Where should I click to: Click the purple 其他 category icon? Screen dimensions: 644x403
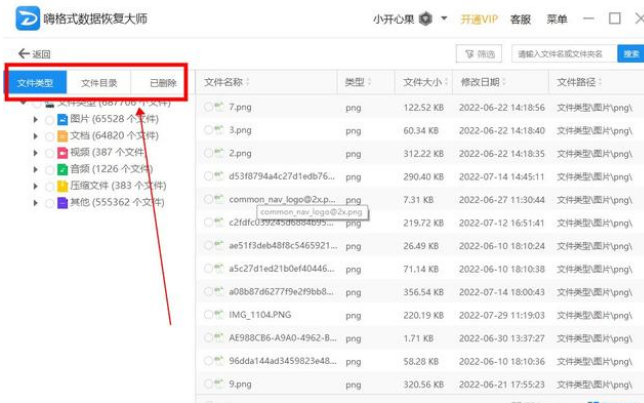point(62,202)
